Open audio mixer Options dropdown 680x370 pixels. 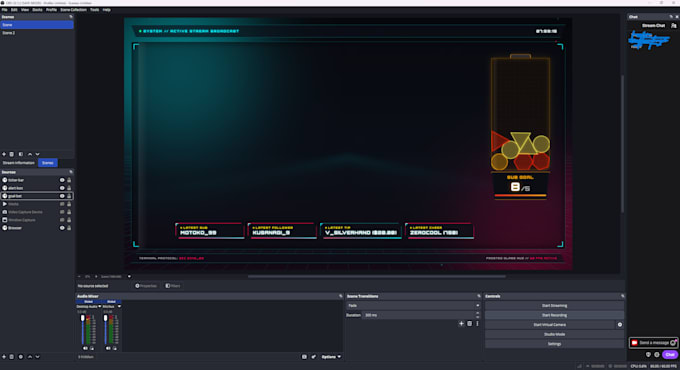point(331,357)
